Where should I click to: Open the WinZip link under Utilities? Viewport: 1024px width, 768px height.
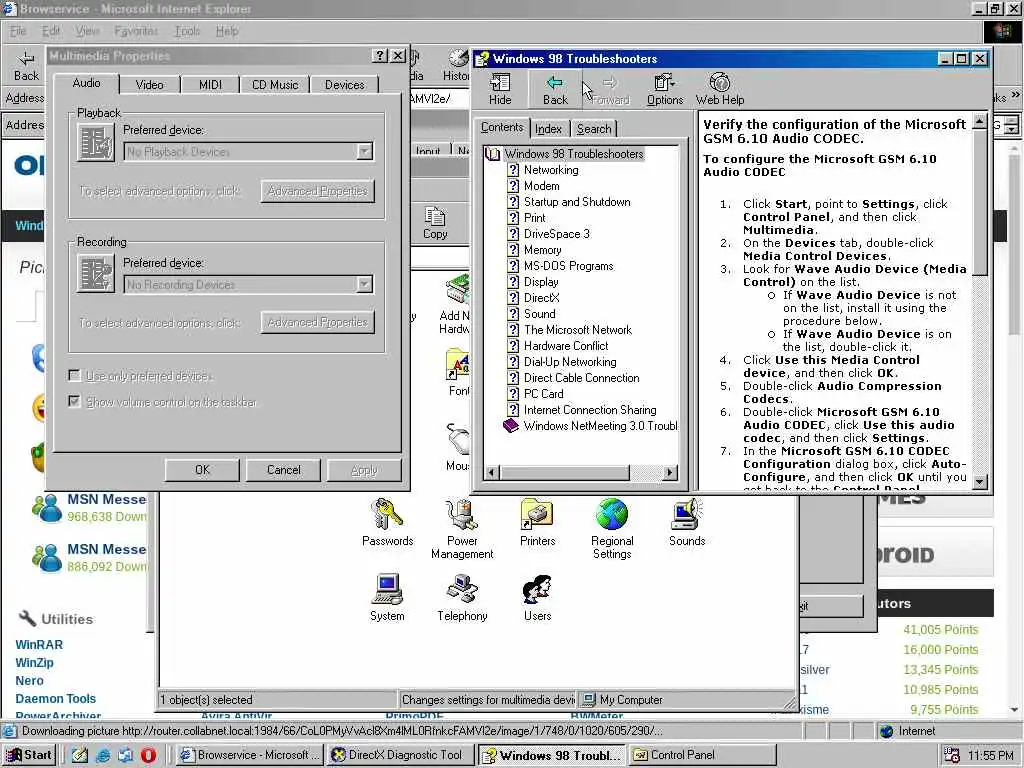[35, 662]
